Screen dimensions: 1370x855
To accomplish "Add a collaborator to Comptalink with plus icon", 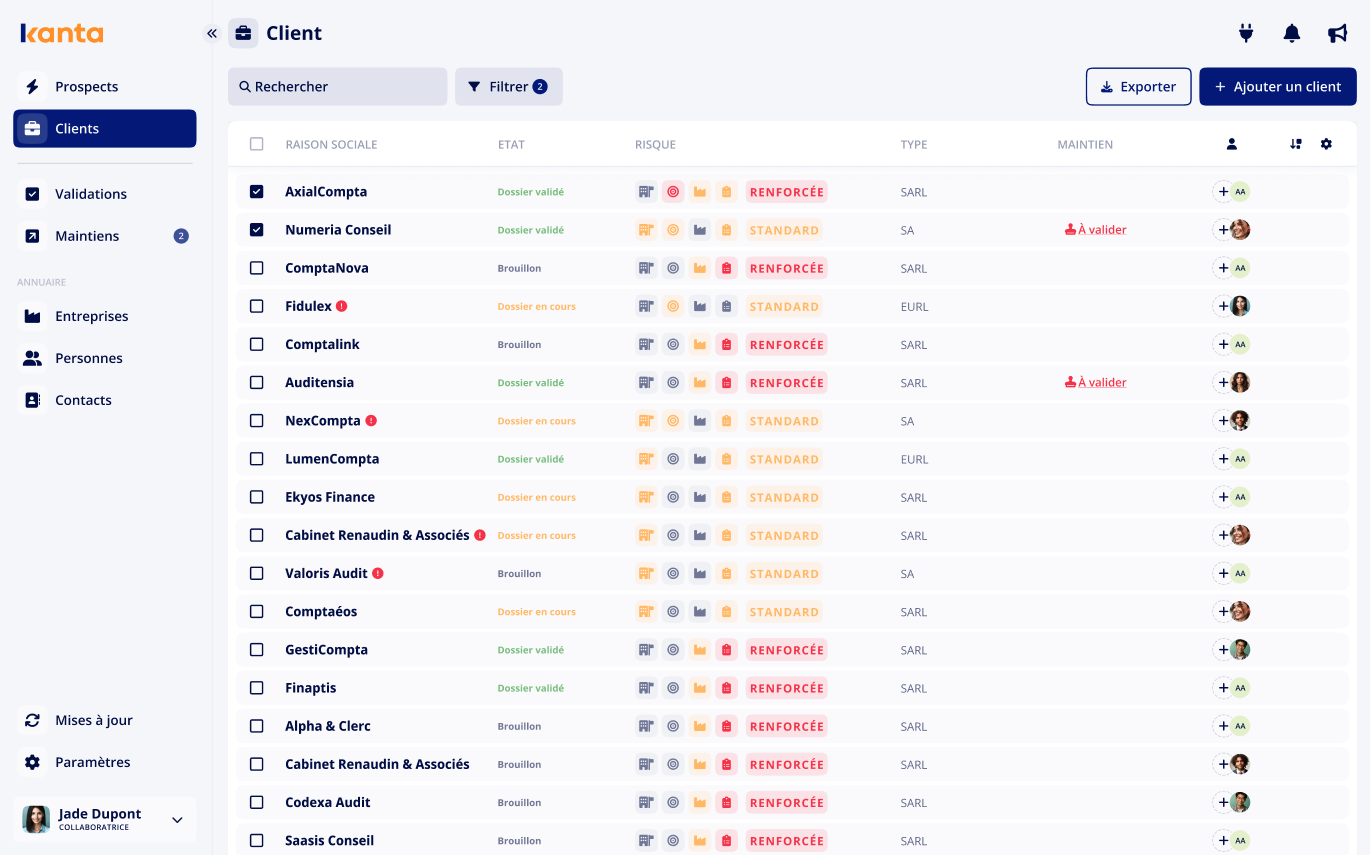I will click(1223, 344).
